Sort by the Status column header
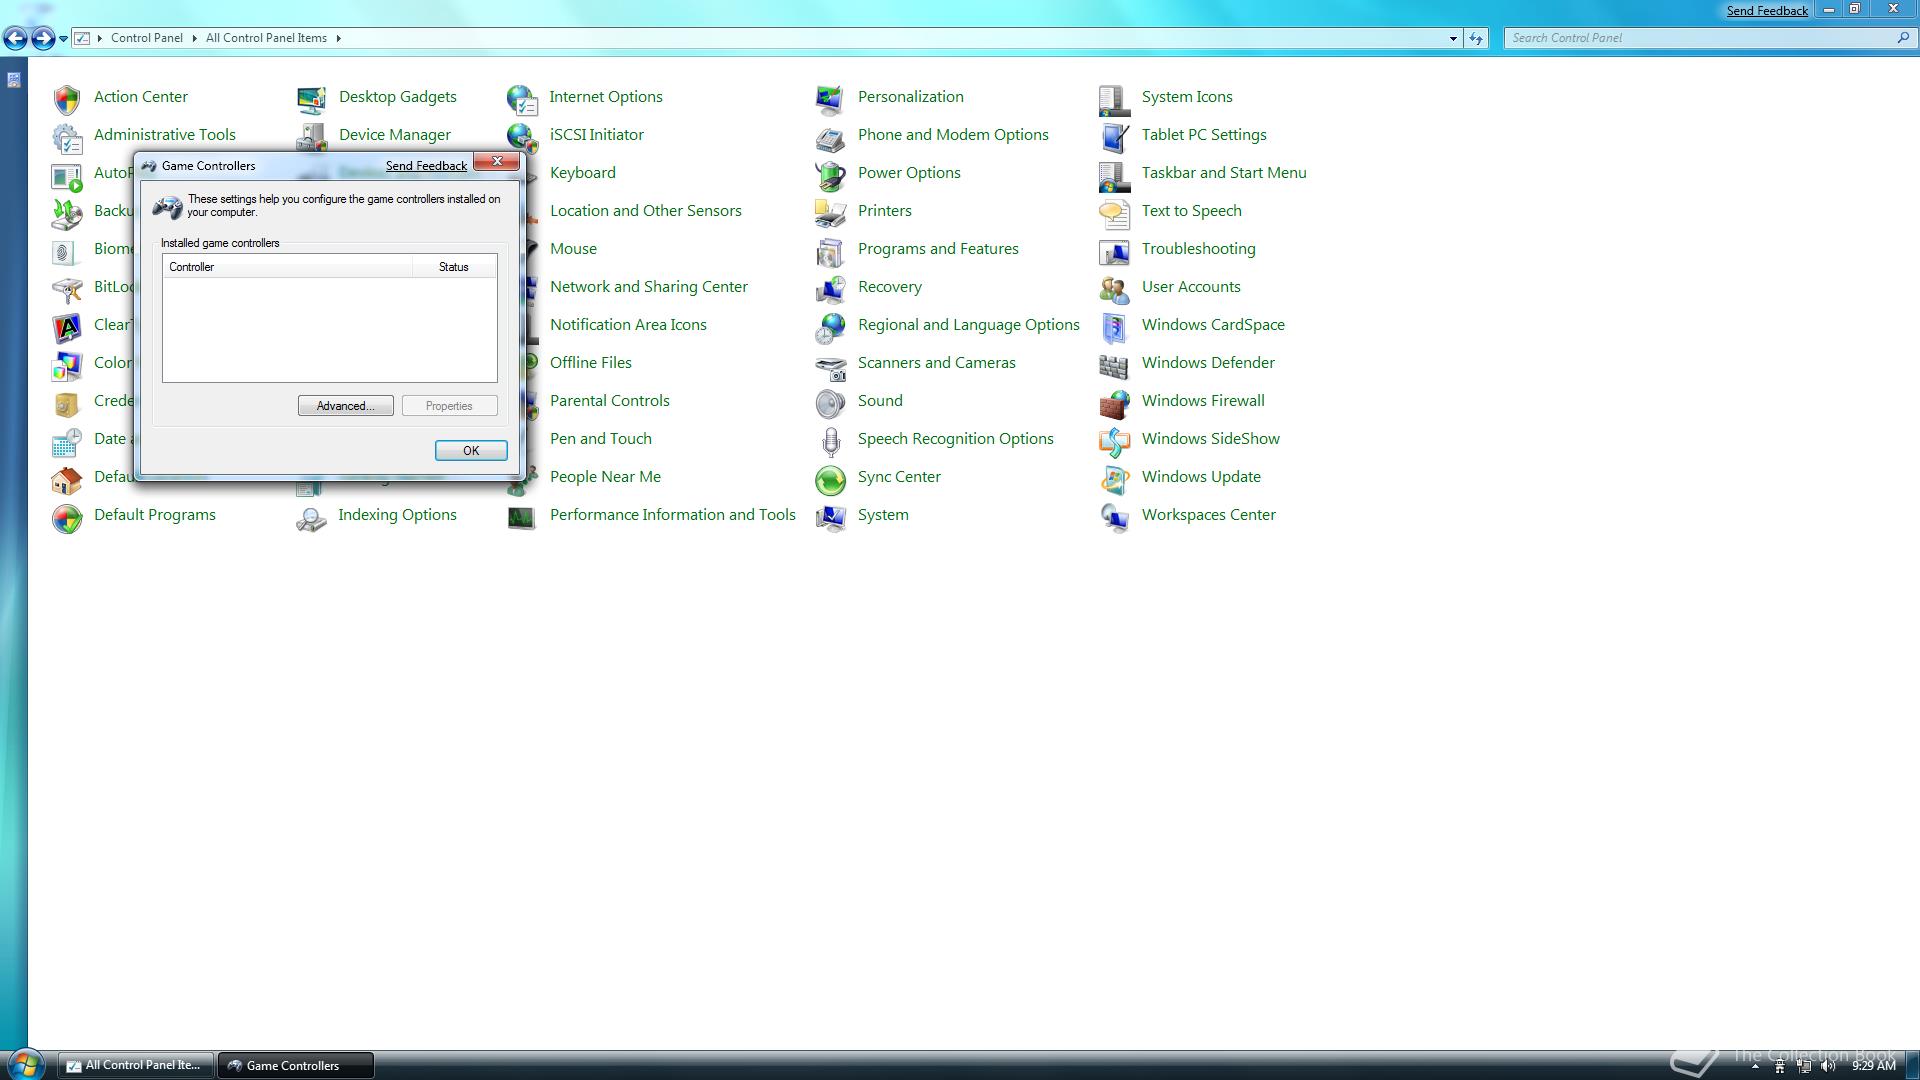 pos(454,267)
